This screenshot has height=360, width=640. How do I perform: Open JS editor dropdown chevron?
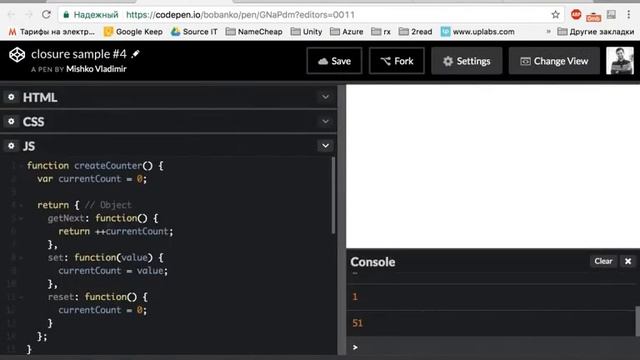pos(325,146)
